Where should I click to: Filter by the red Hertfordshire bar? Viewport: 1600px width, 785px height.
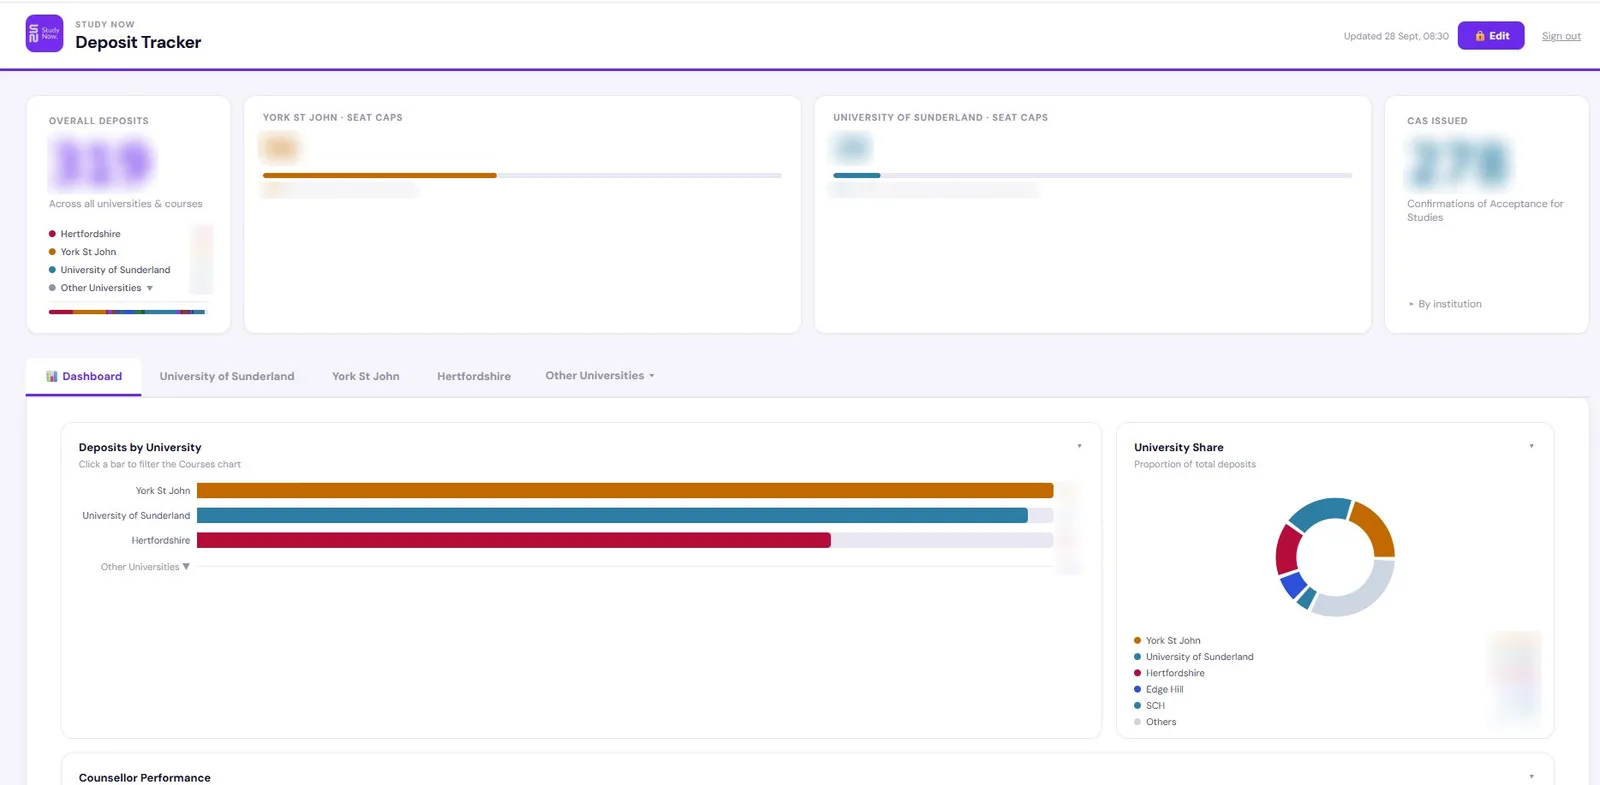click(514, 541)
